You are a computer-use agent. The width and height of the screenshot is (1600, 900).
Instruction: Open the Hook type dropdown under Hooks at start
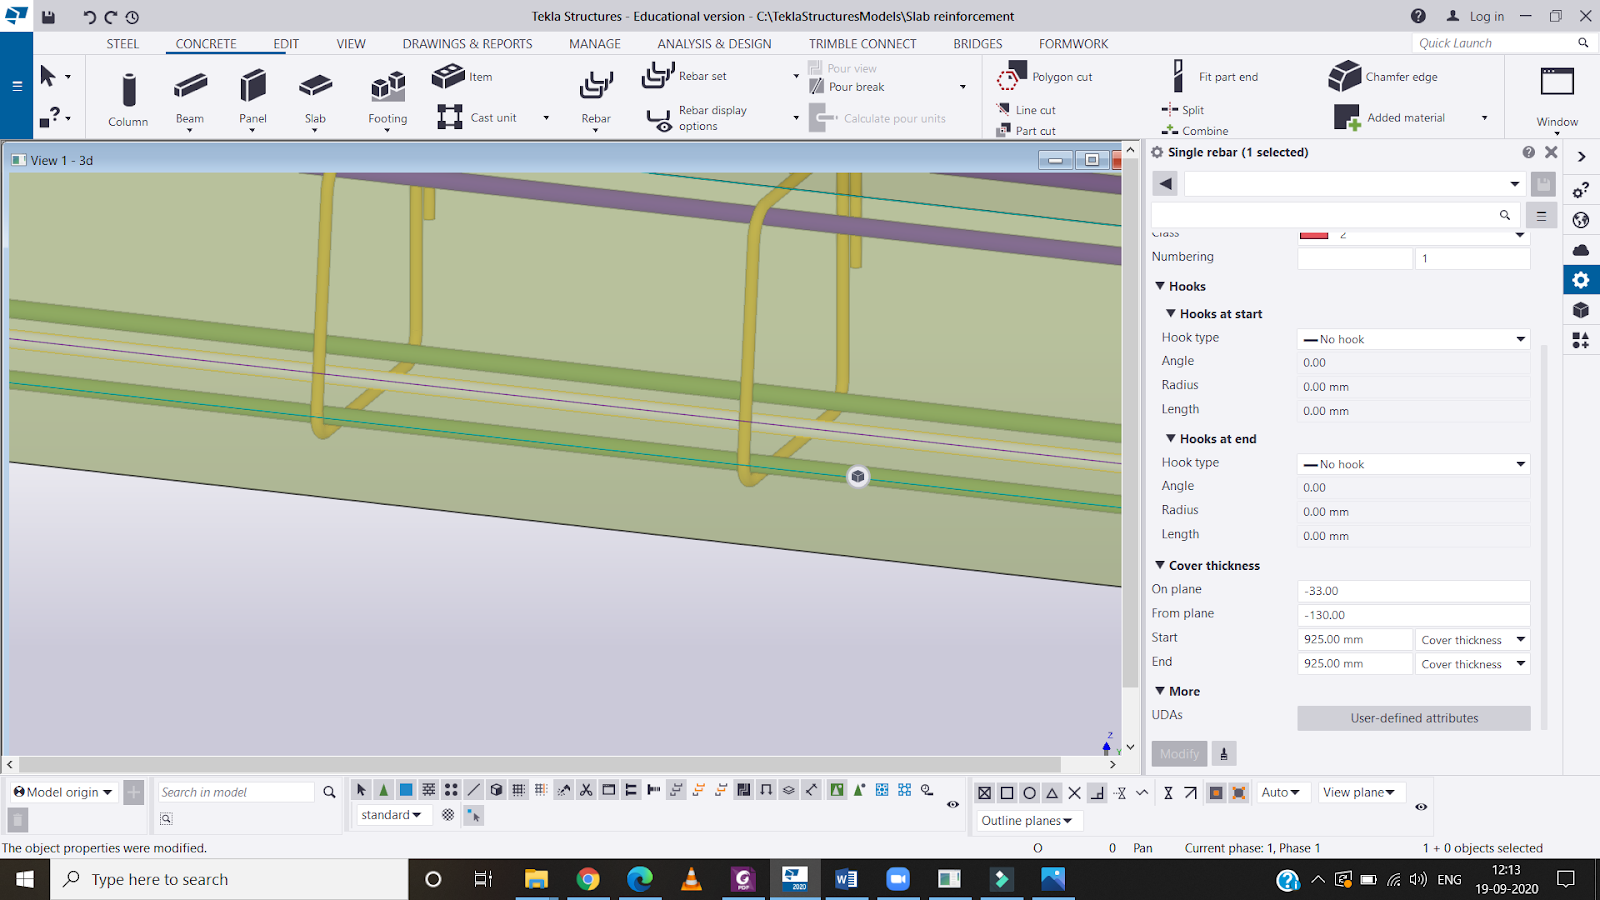(x=1413, y=339)
